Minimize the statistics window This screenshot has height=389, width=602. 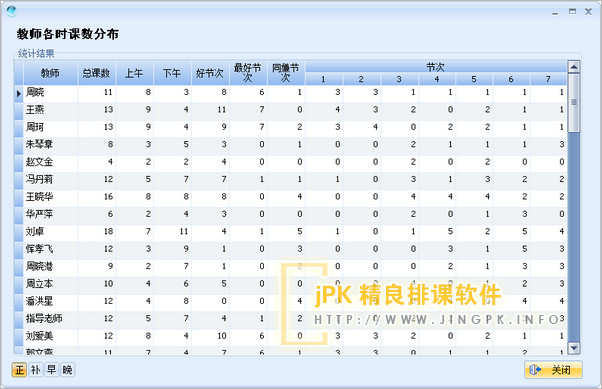[x=555, y=13]
